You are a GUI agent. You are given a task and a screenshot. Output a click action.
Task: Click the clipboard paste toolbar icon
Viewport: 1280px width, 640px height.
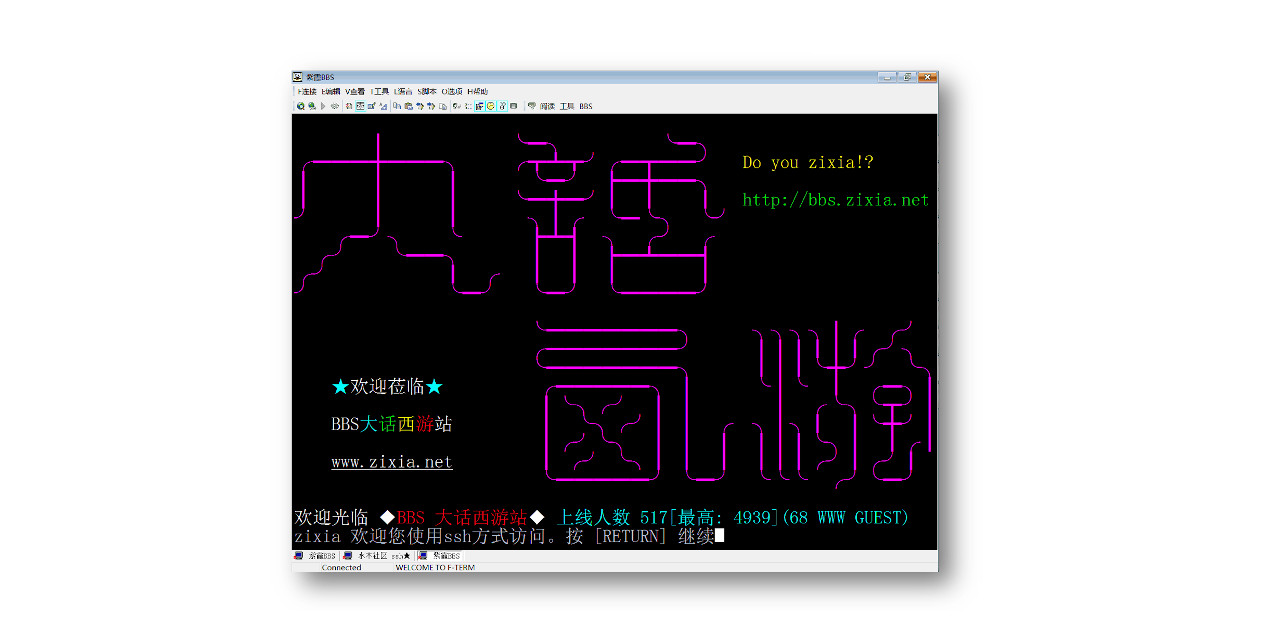408,106
